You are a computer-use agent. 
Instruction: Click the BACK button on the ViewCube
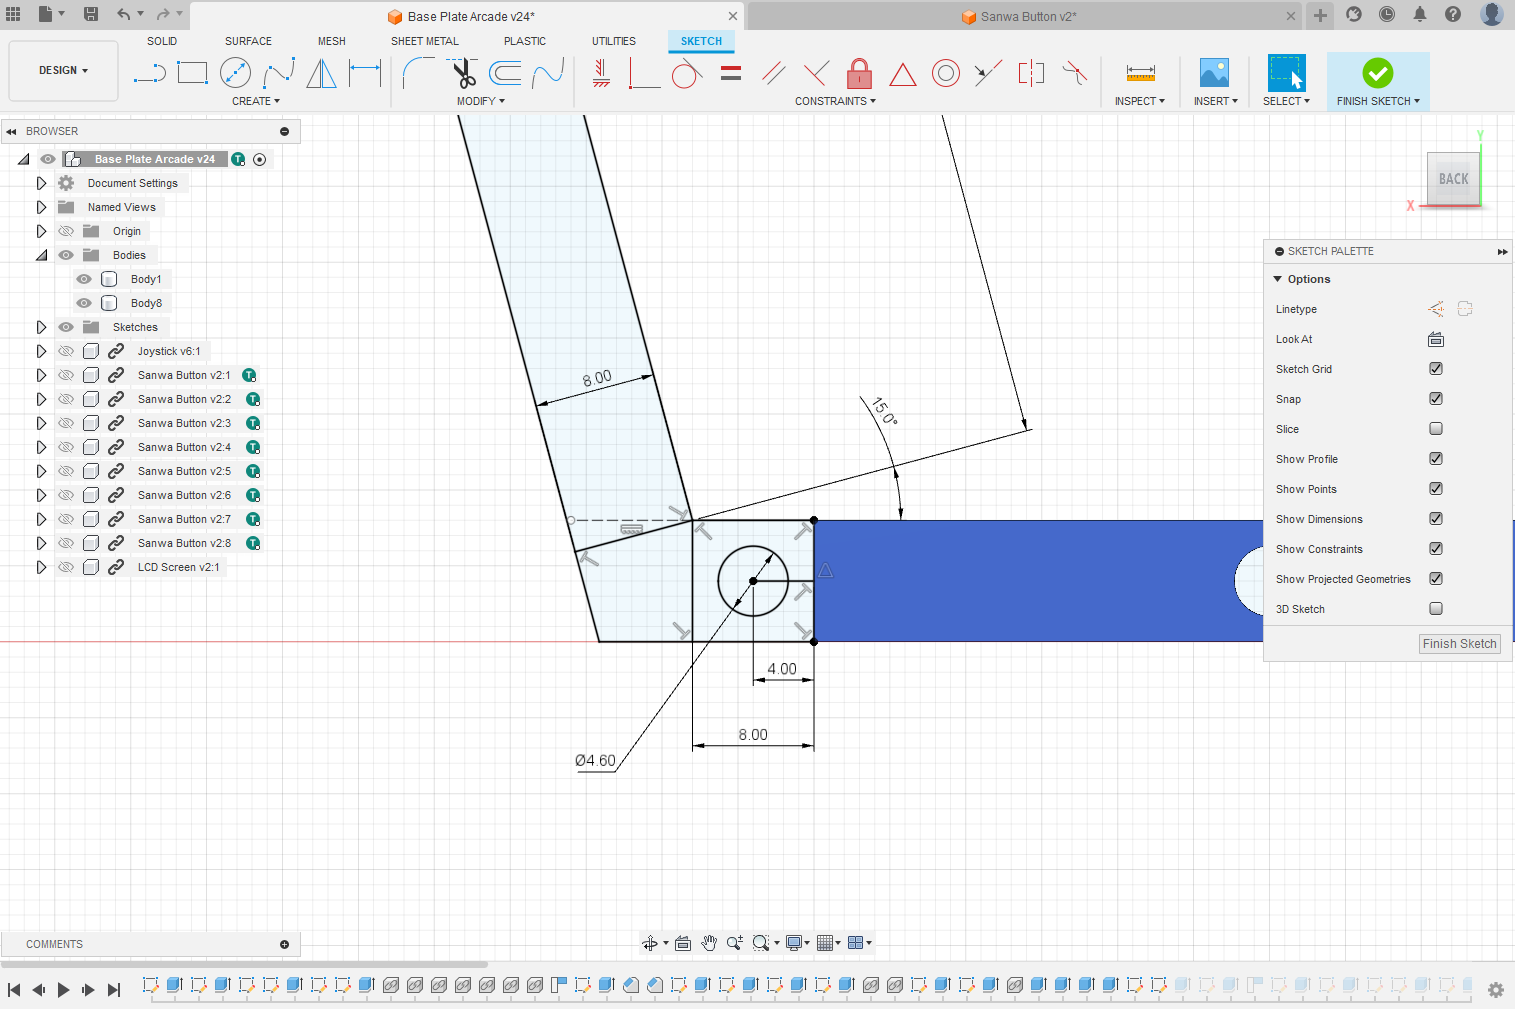1452,179
